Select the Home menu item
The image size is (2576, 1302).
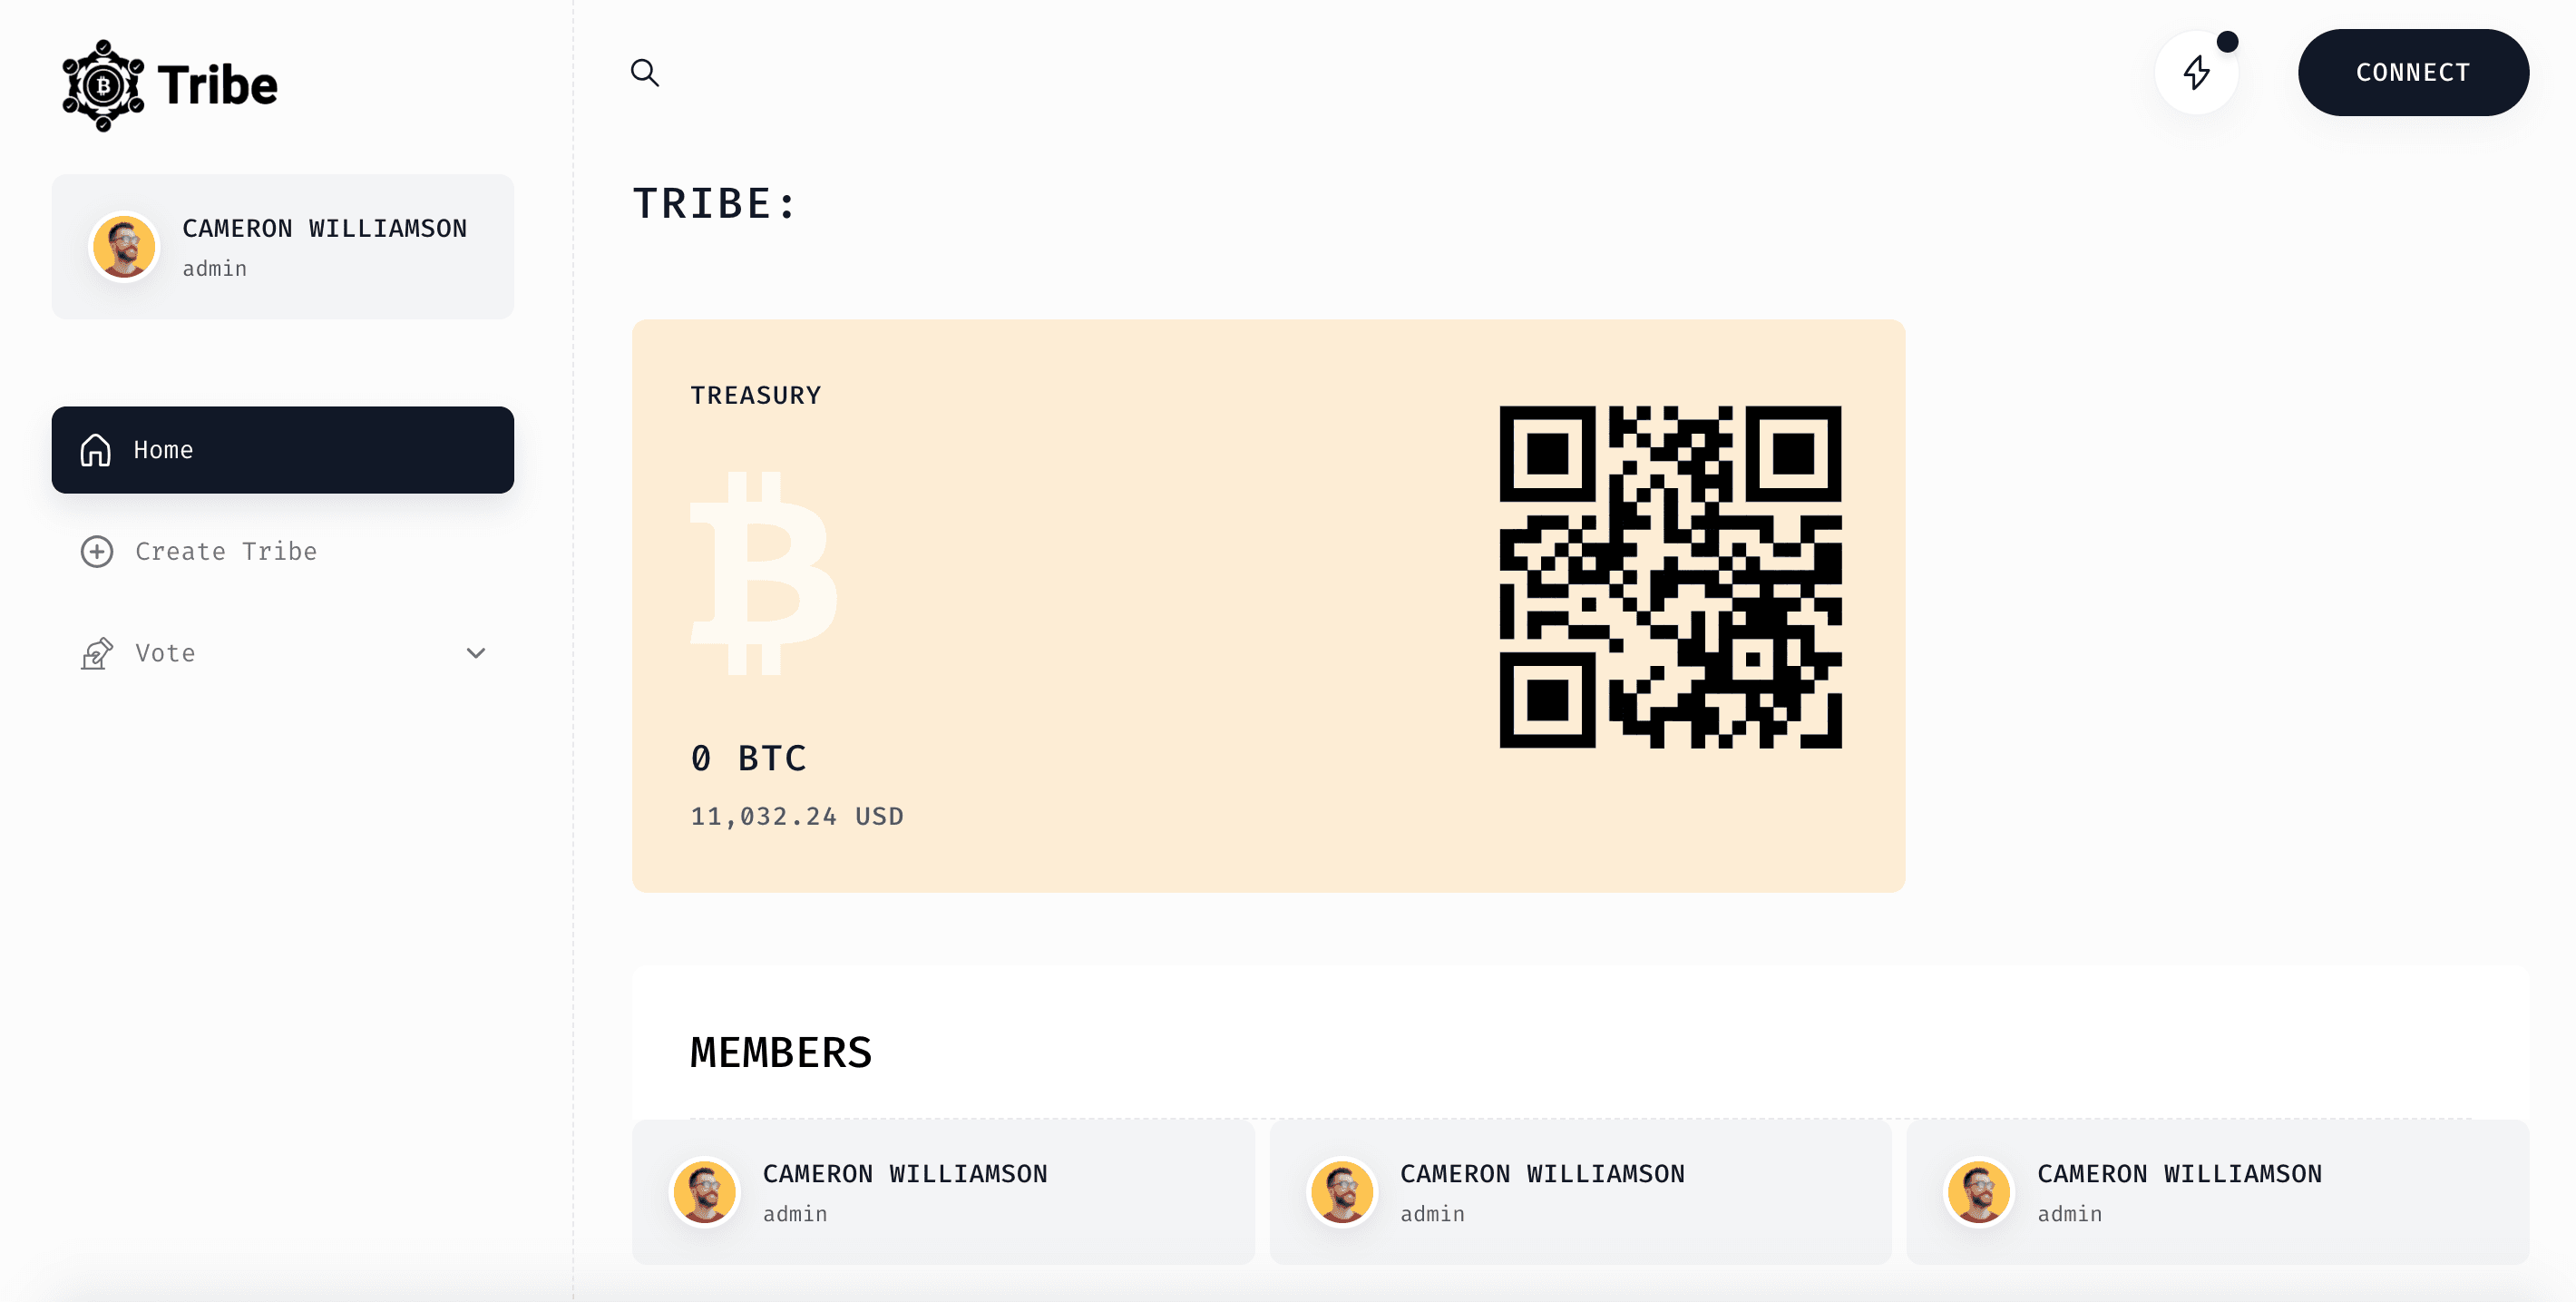283,450
